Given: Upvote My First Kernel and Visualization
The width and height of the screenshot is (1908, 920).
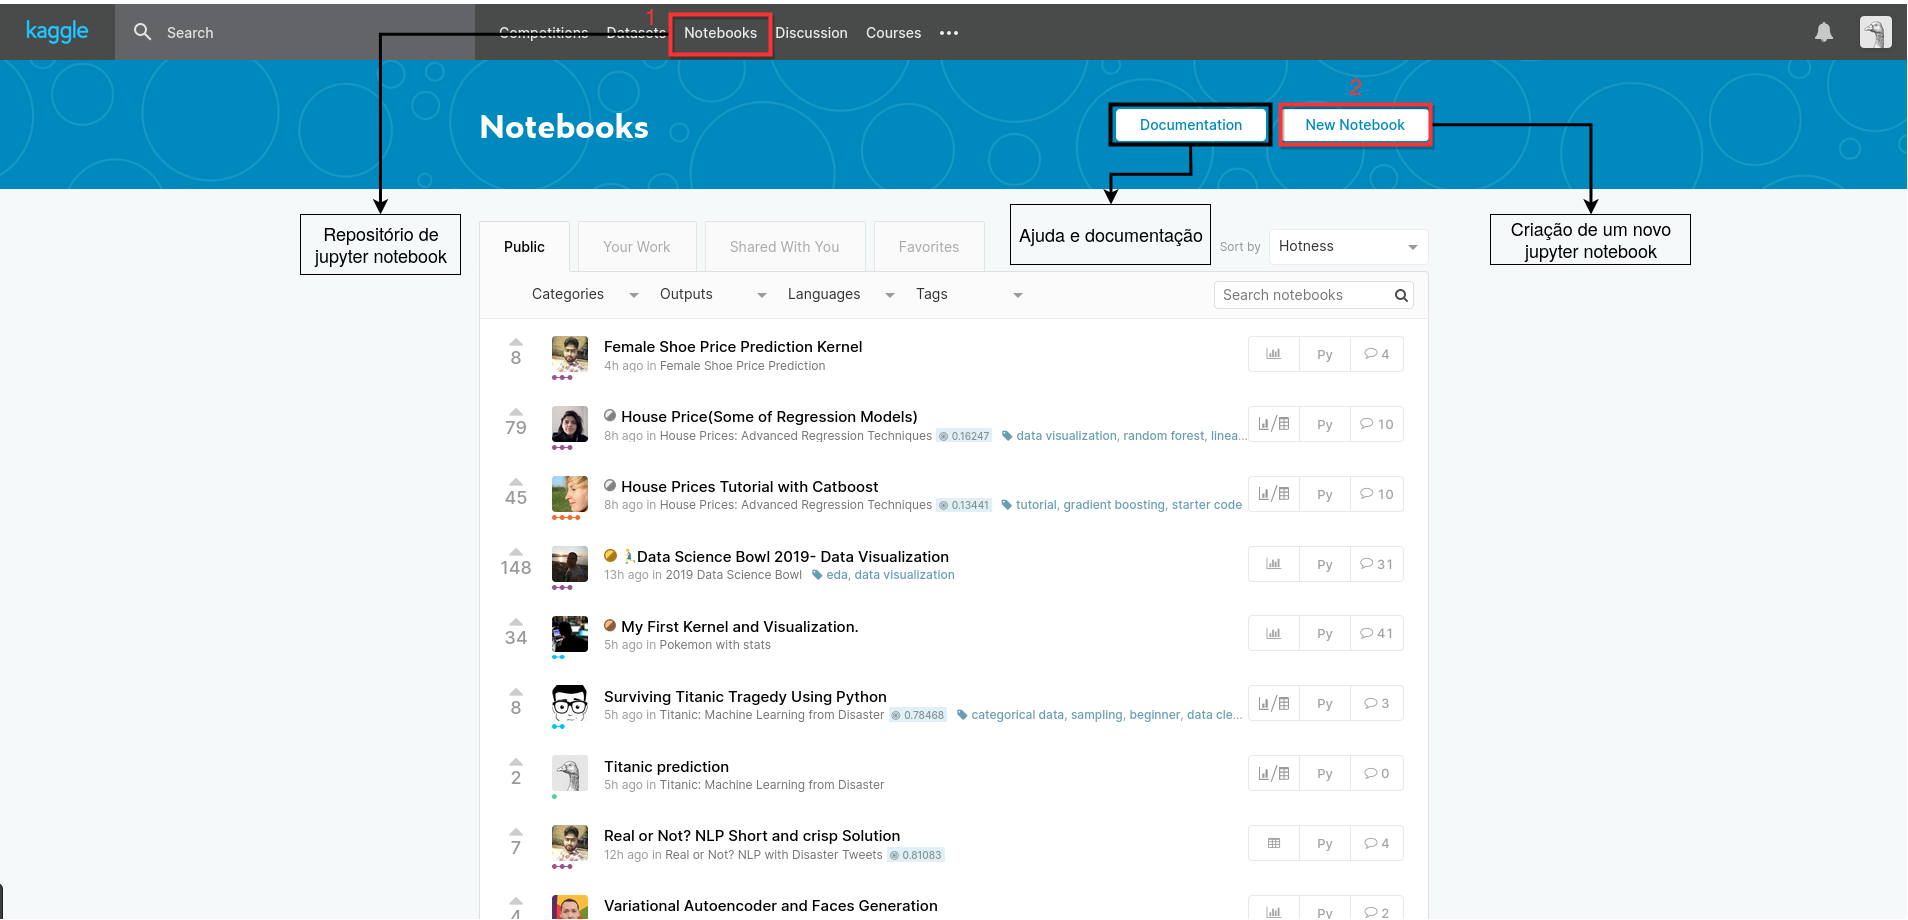Looking at the screenshot, I should click(516, 622).
